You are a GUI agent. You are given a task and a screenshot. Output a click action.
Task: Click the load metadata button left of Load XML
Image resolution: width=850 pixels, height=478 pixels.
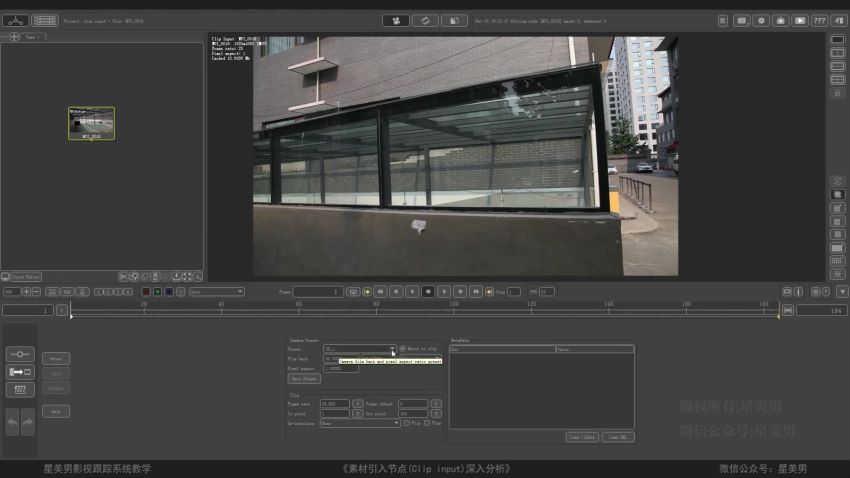point(582,437)
